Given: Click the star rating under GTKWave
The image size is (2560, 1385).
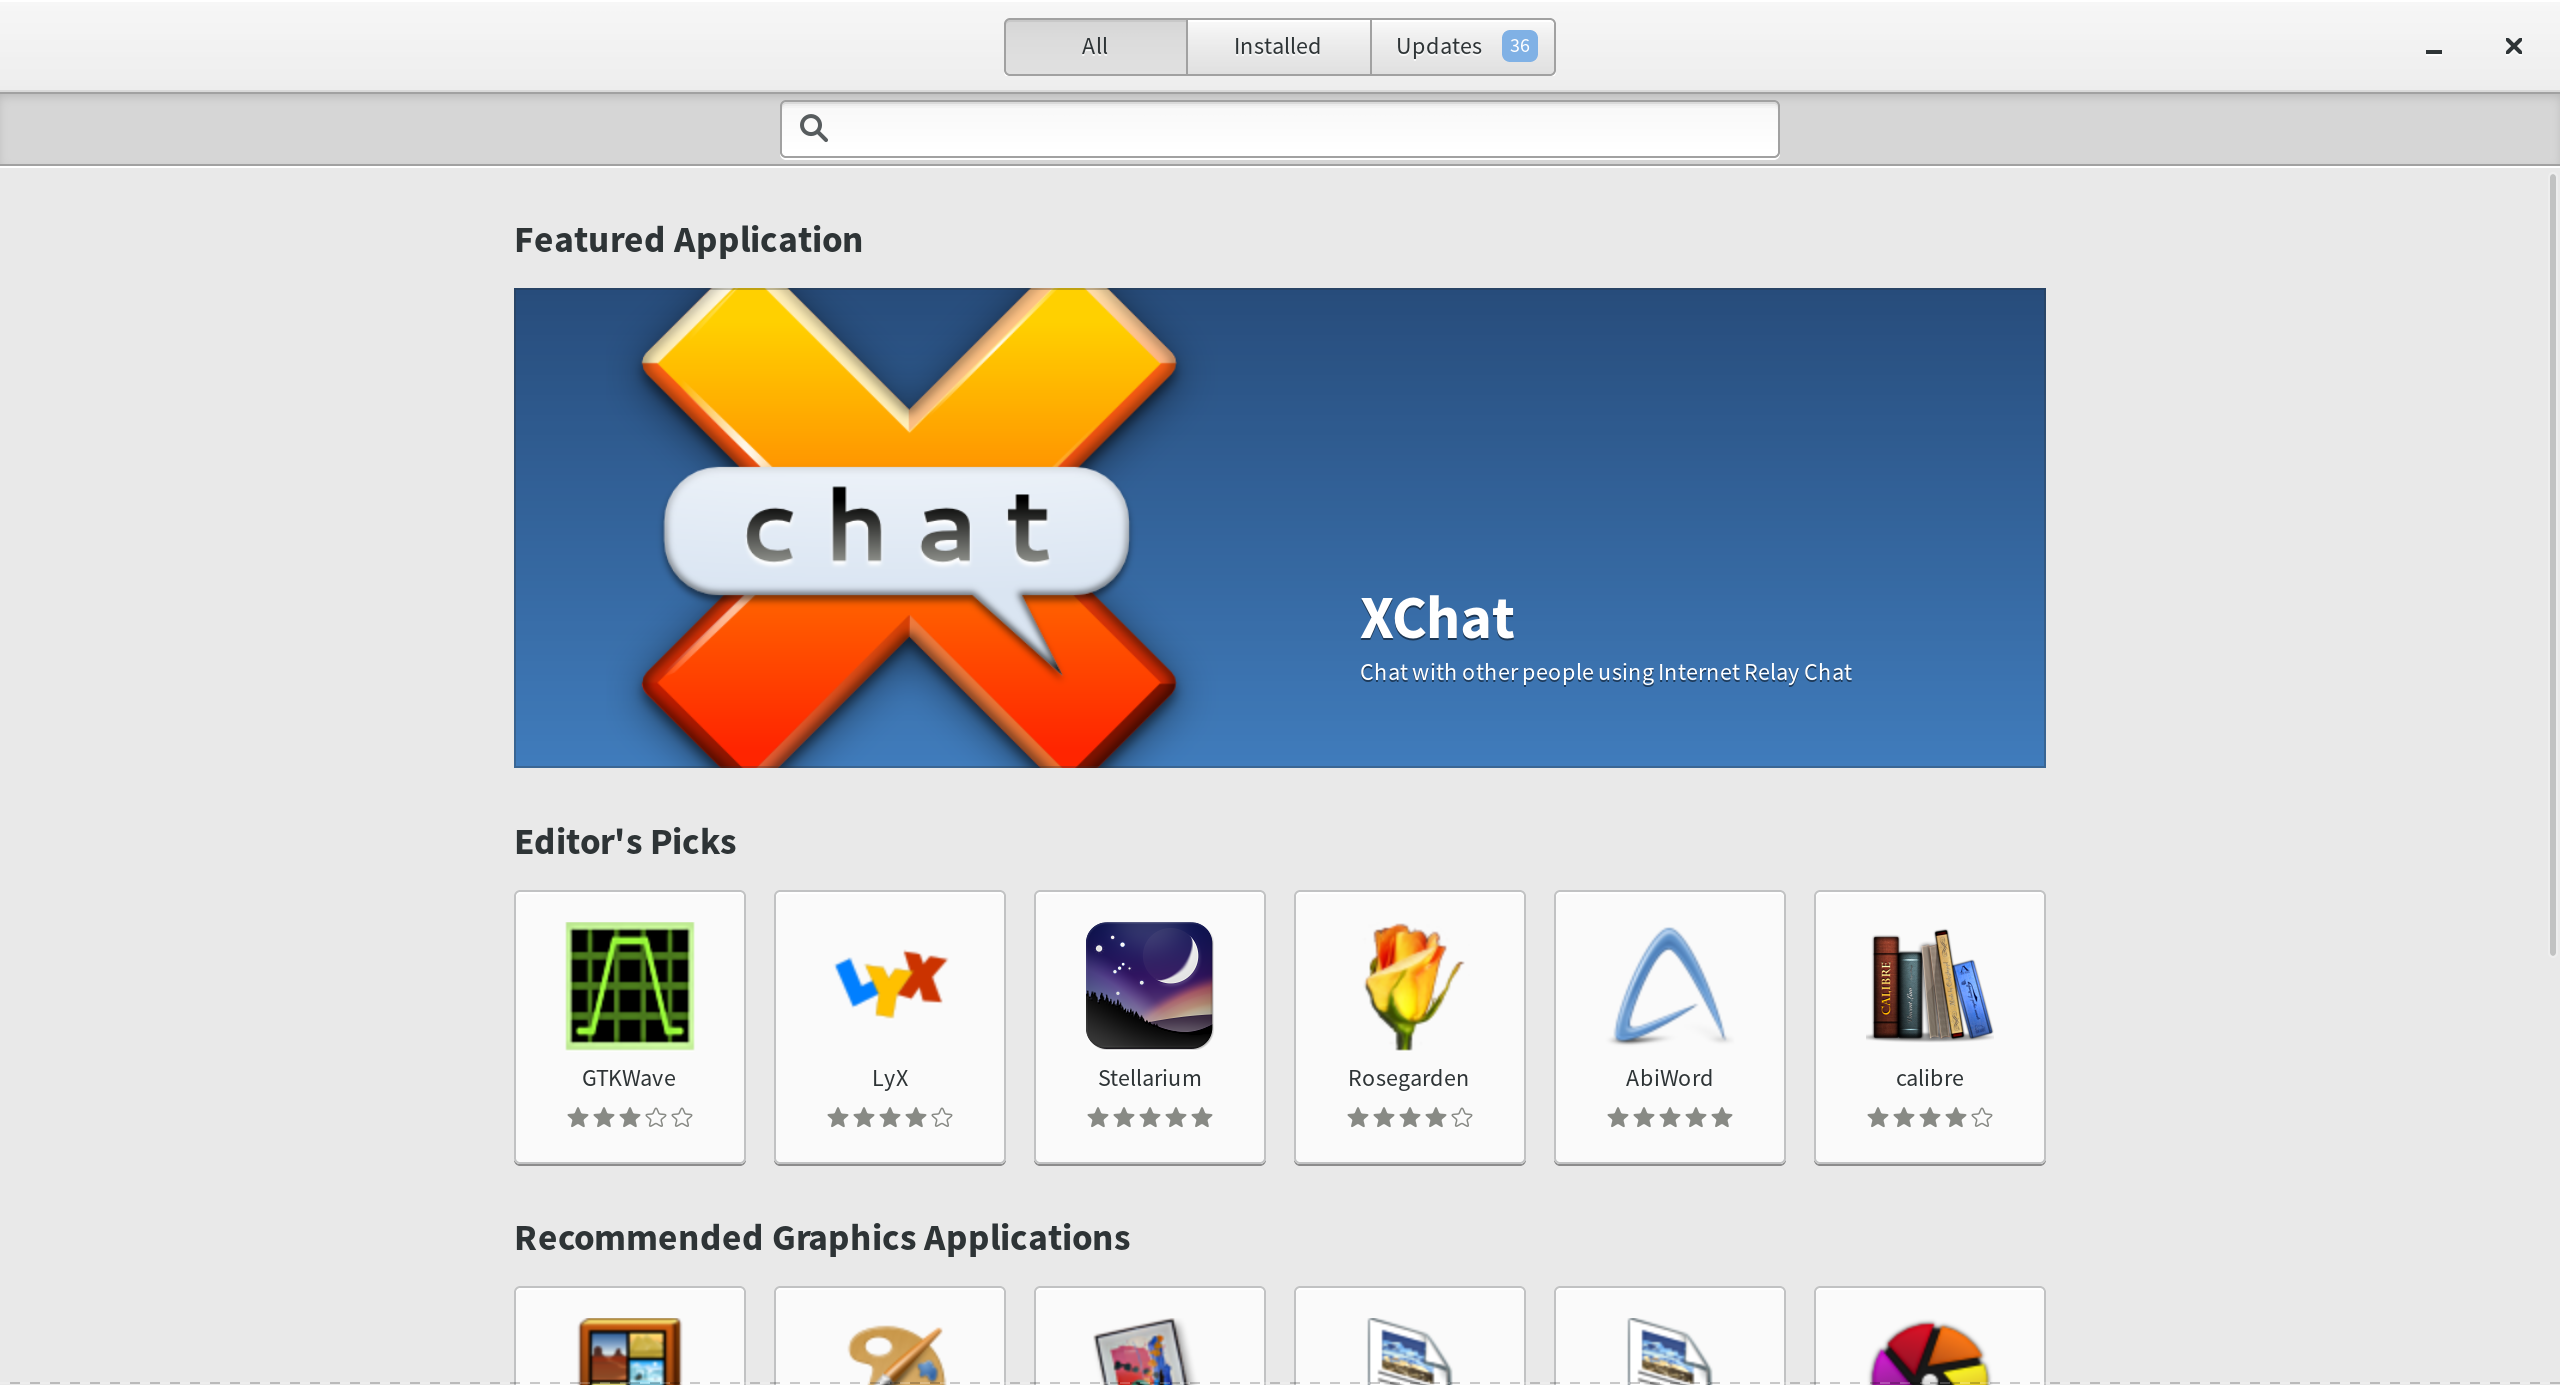Looking at the screenshot, I should coord(629,1117).
